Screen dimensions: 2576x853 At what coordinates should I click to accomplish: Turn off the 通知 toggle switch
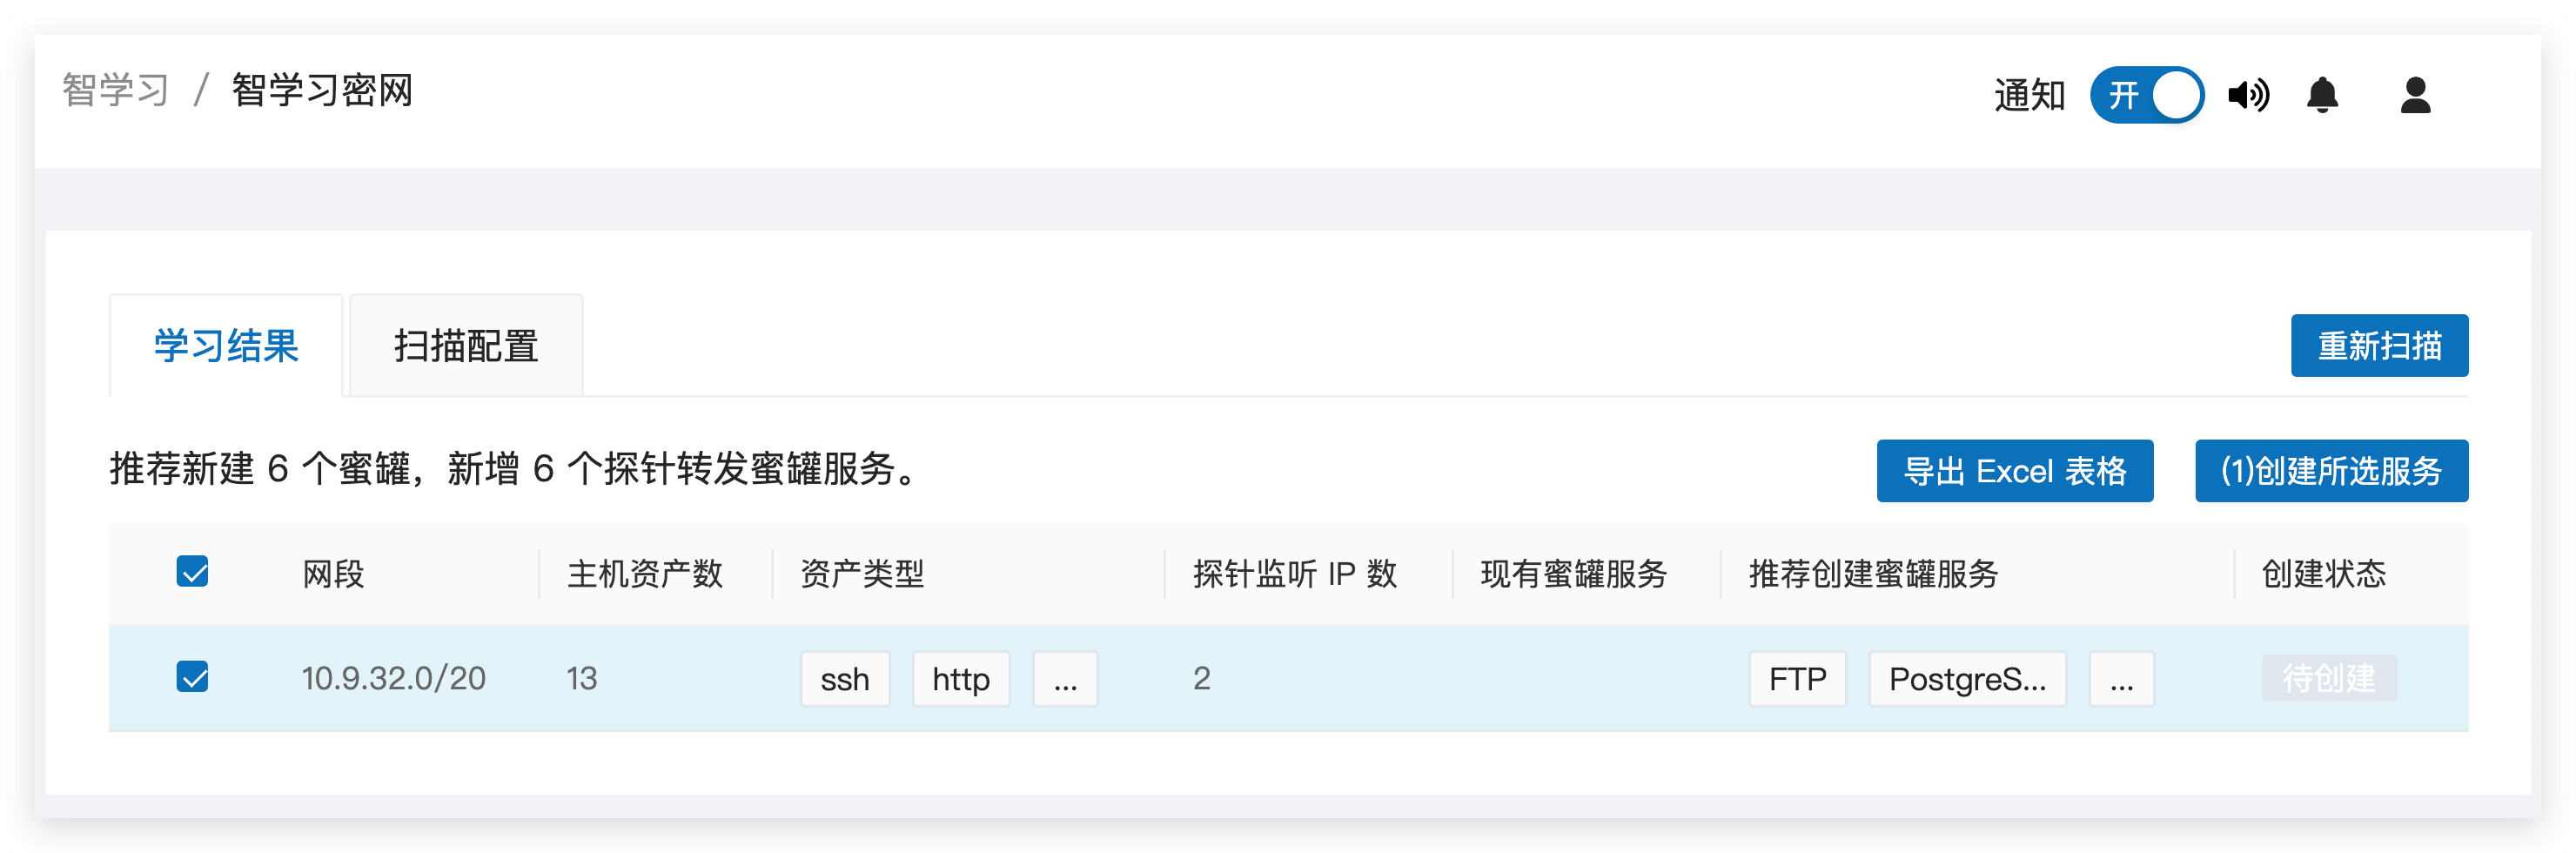[2146, 95]
